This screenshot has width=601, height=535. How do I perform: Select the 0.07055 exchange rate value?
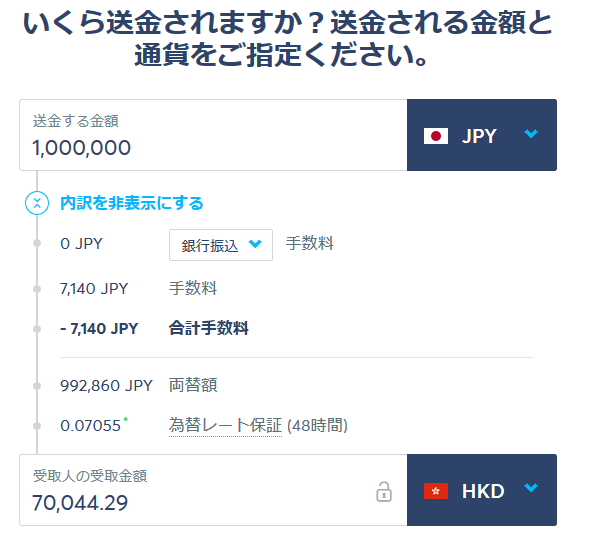(88, 426)
